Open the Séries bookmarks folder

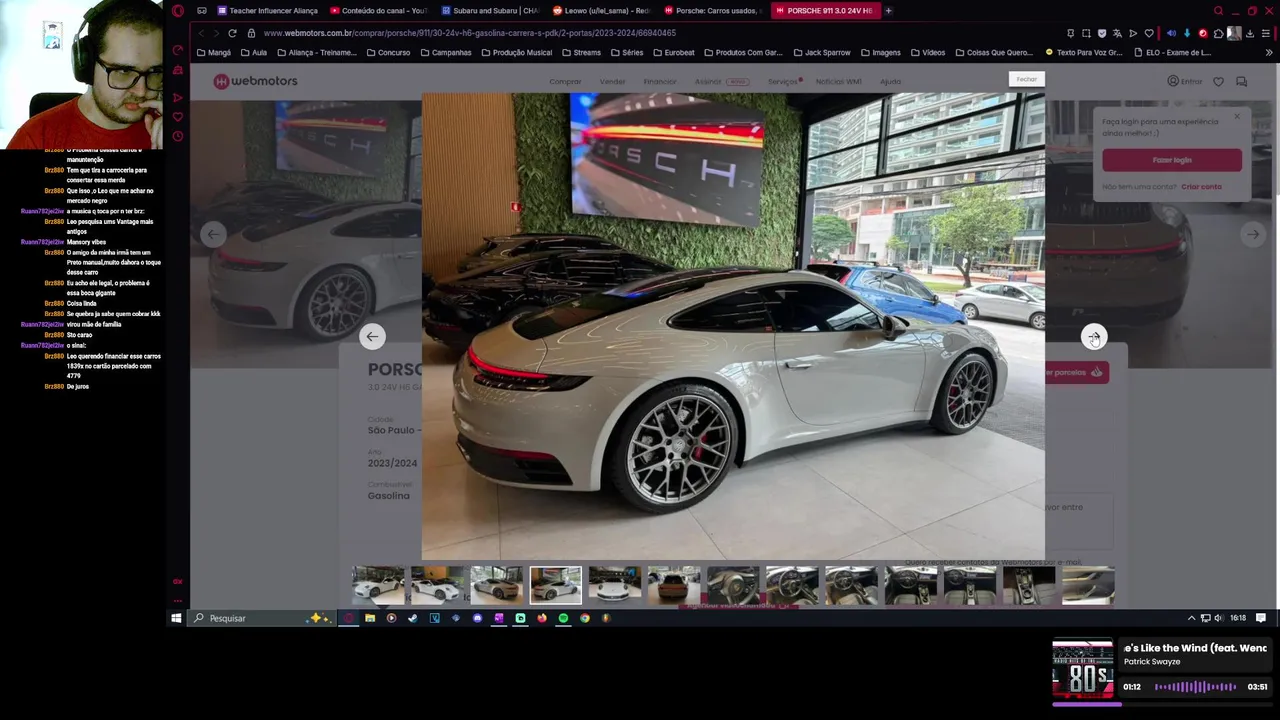[x=626, y=52]
